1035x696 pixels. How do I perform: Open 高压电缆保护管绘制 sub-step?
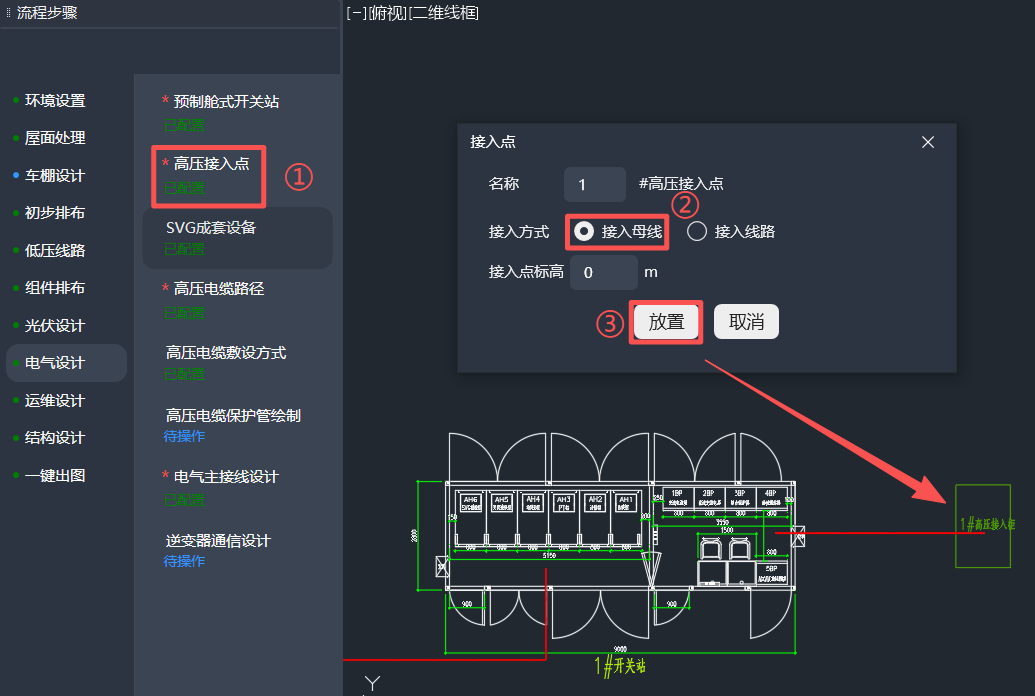click(x=233, y=415)
